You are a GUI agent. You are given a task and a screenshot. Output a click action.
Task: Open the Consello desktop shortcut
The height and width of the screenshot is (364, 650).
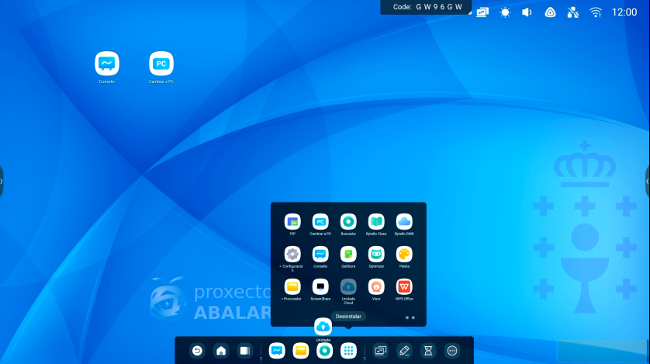pos(107,63)
